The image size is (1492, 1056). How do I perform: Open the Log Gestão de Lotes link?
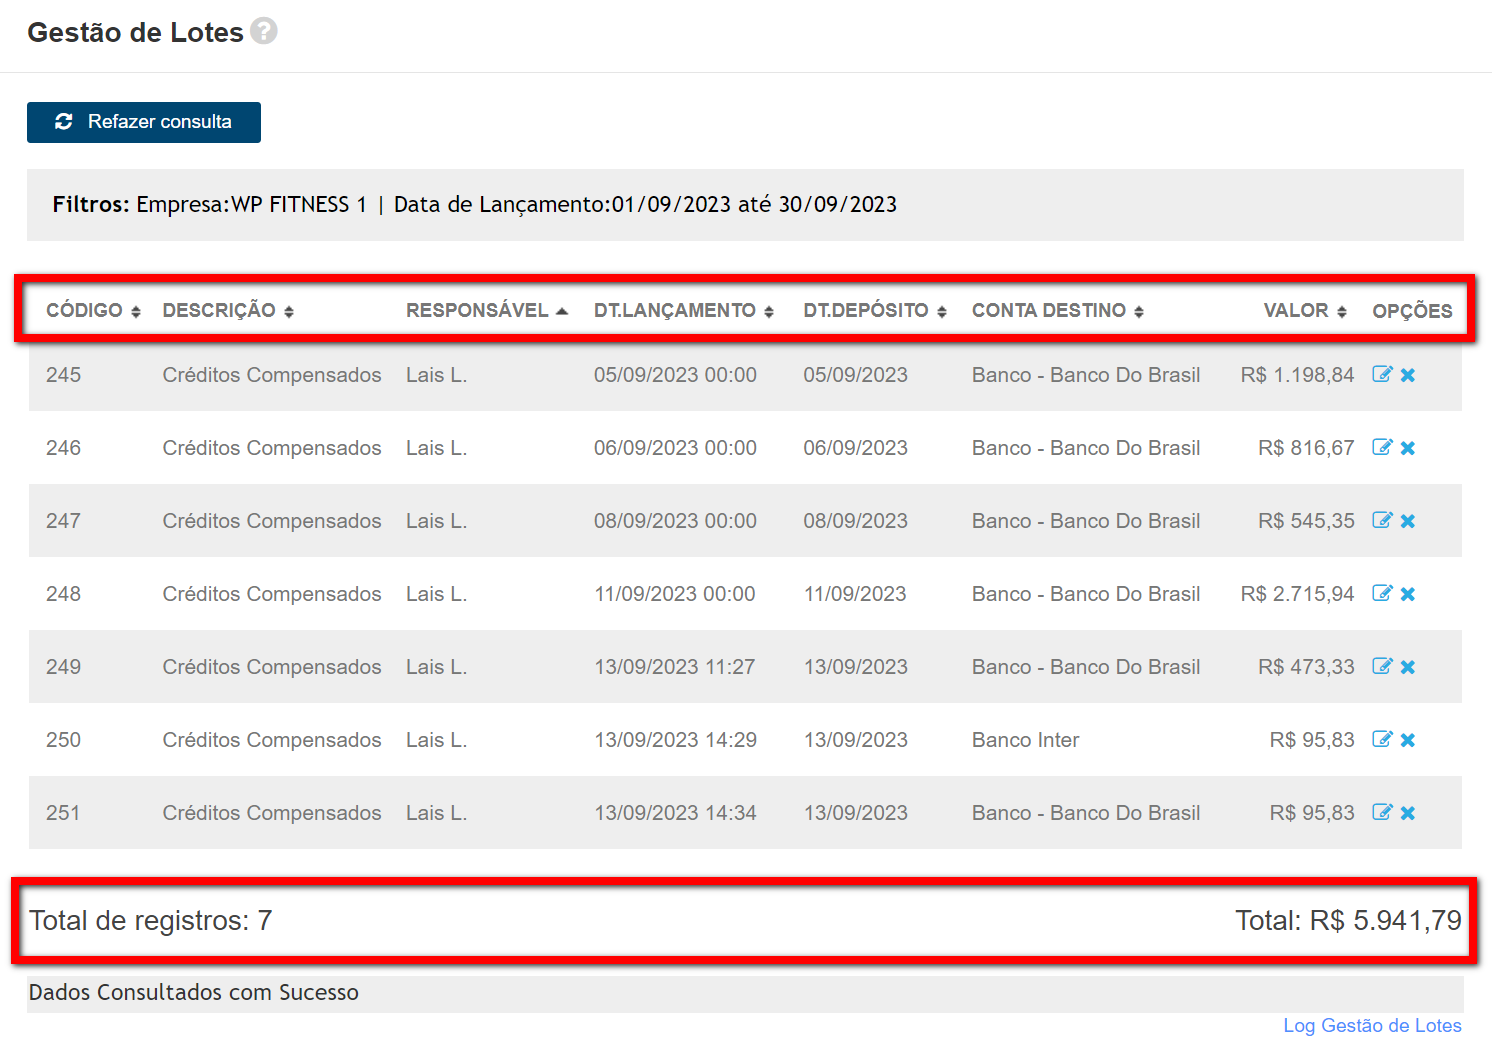1372,1025
